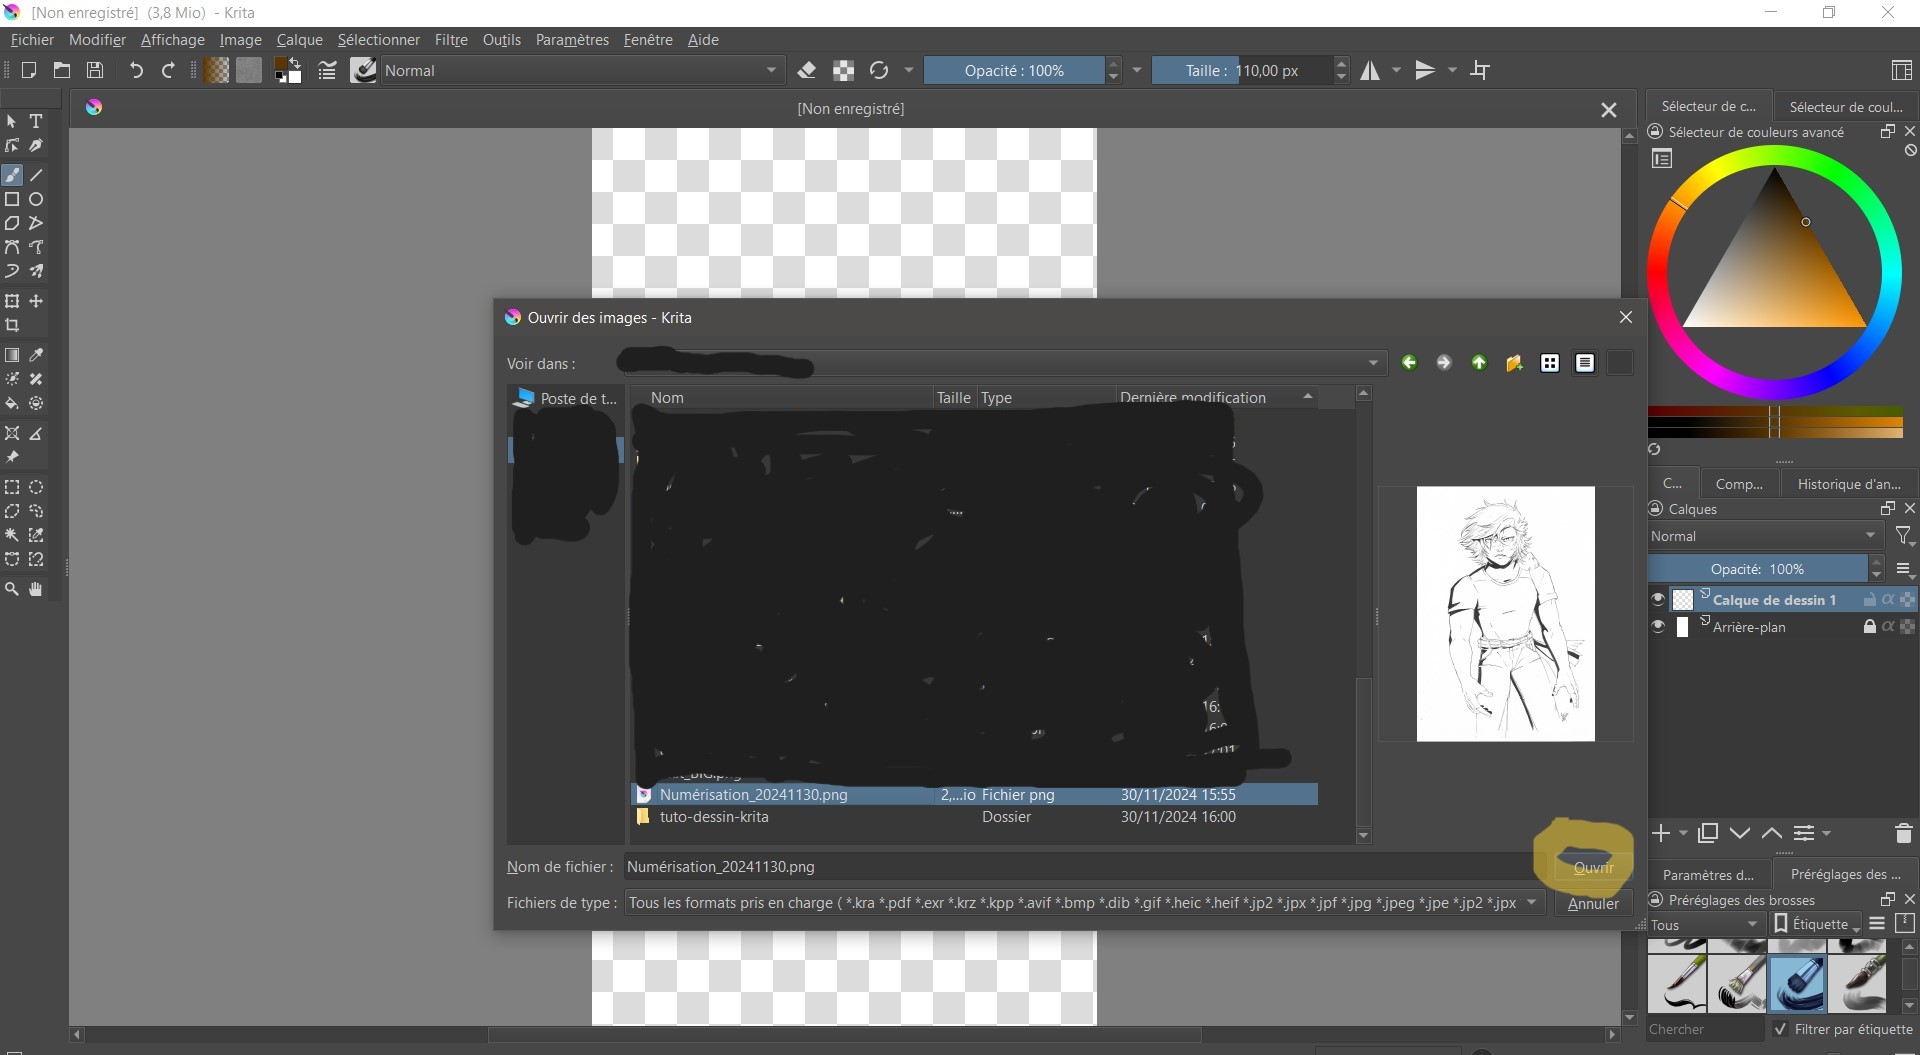Select the Line tool
Screen dimensions: 1920x1055
pos(36,176)
